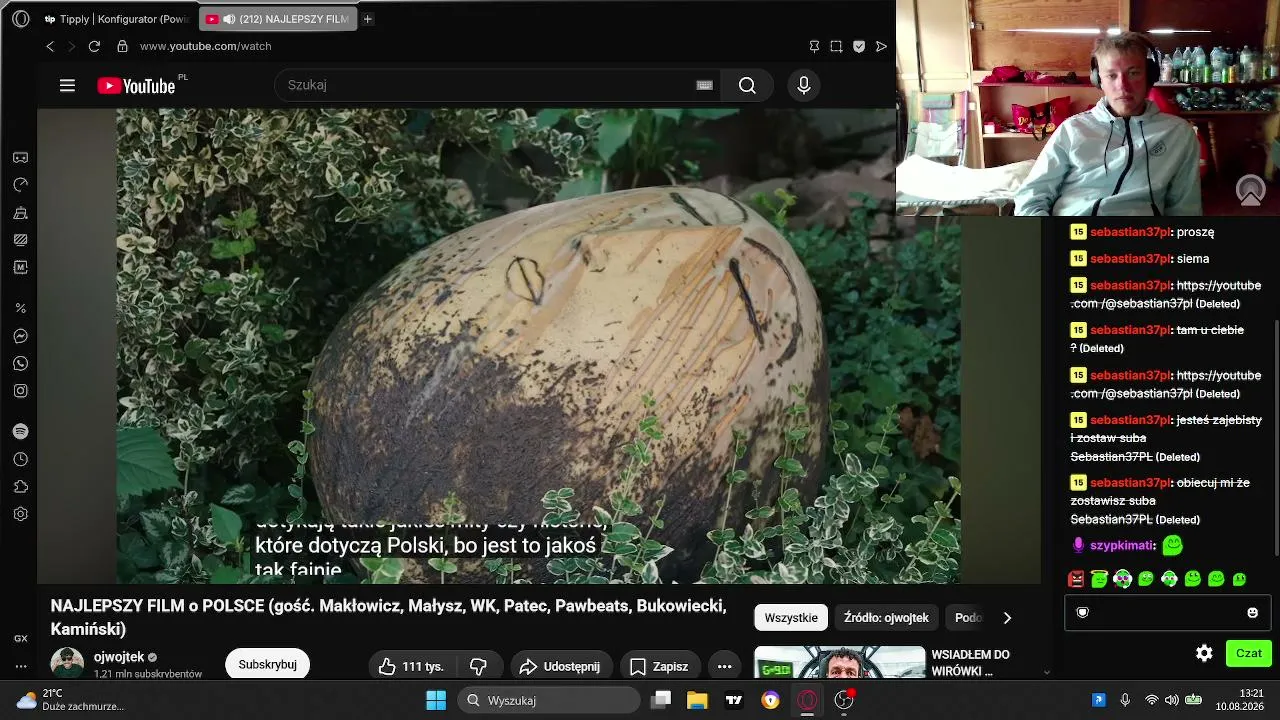
Task: Open GX Corner gamepad icon in sidebar
Action: [20, 157]
